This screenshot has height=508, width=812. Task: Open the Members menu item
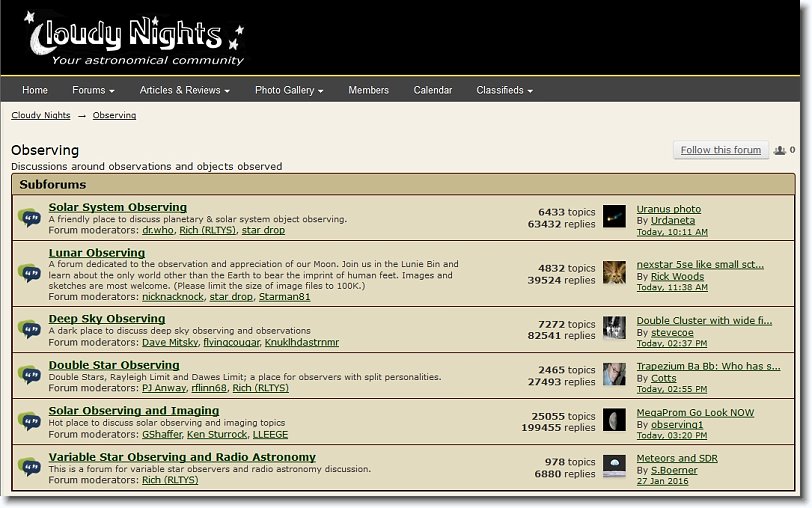tap(368, 90)
